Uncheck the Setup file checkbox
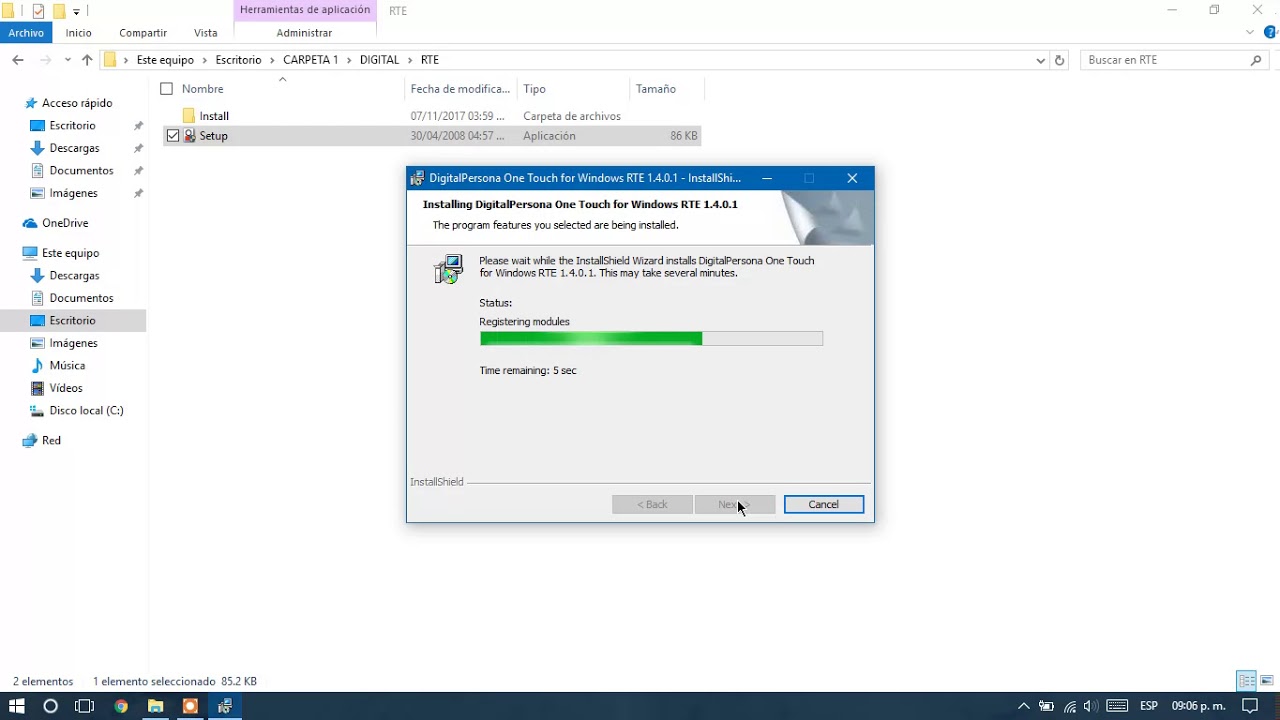The width and height of the screenshot is (1280, 720). (x=173, y=136)
